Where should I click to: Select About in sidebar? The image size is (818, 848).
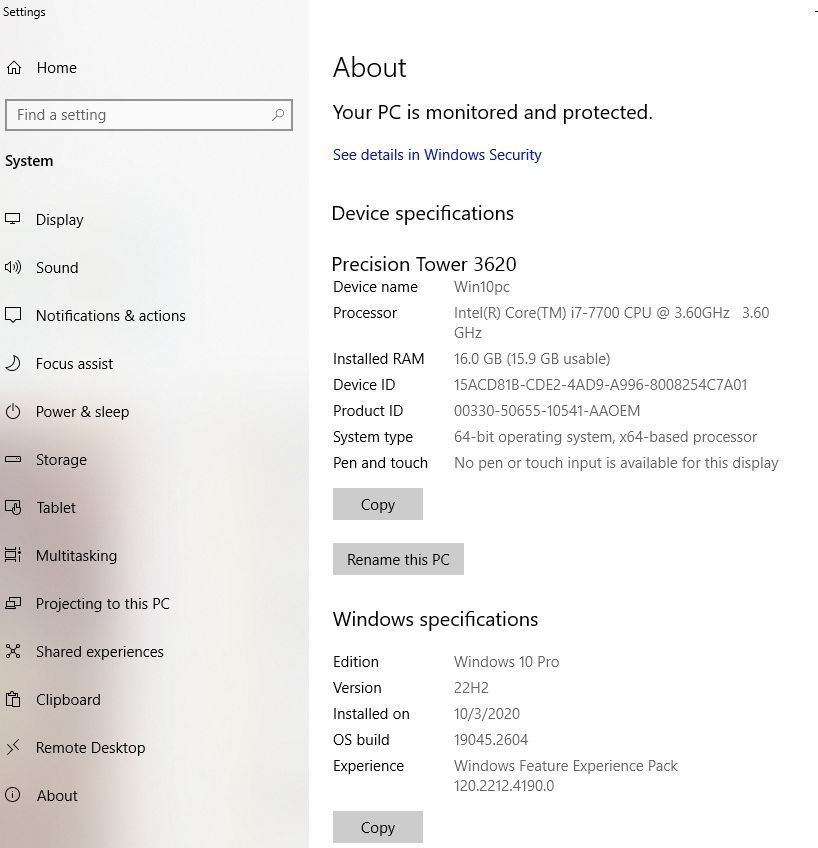(x=57, y=796)
